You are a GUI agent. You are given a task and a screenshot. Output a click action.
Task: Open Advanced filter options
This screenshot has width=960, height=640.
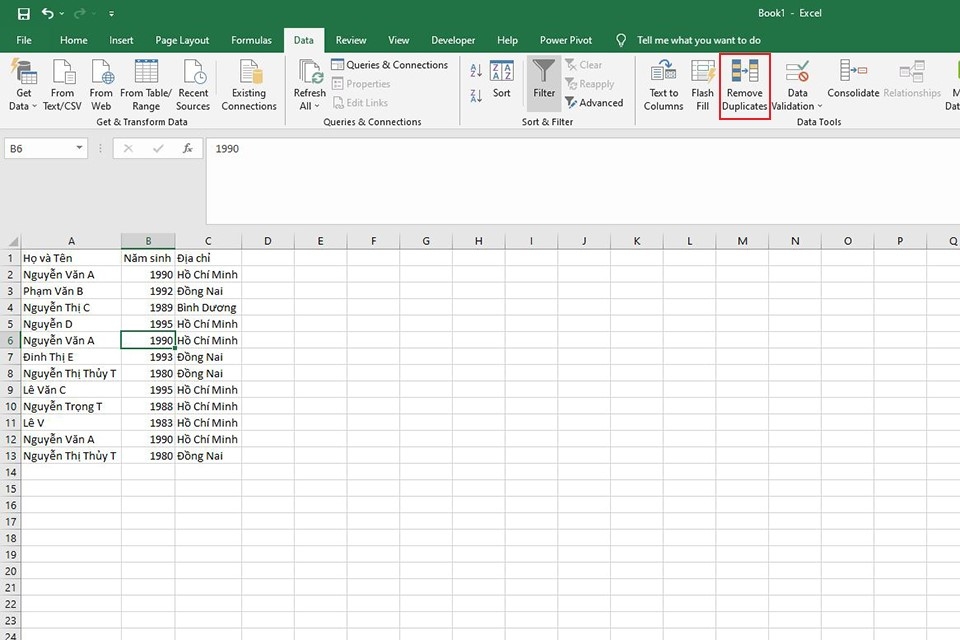594,103
